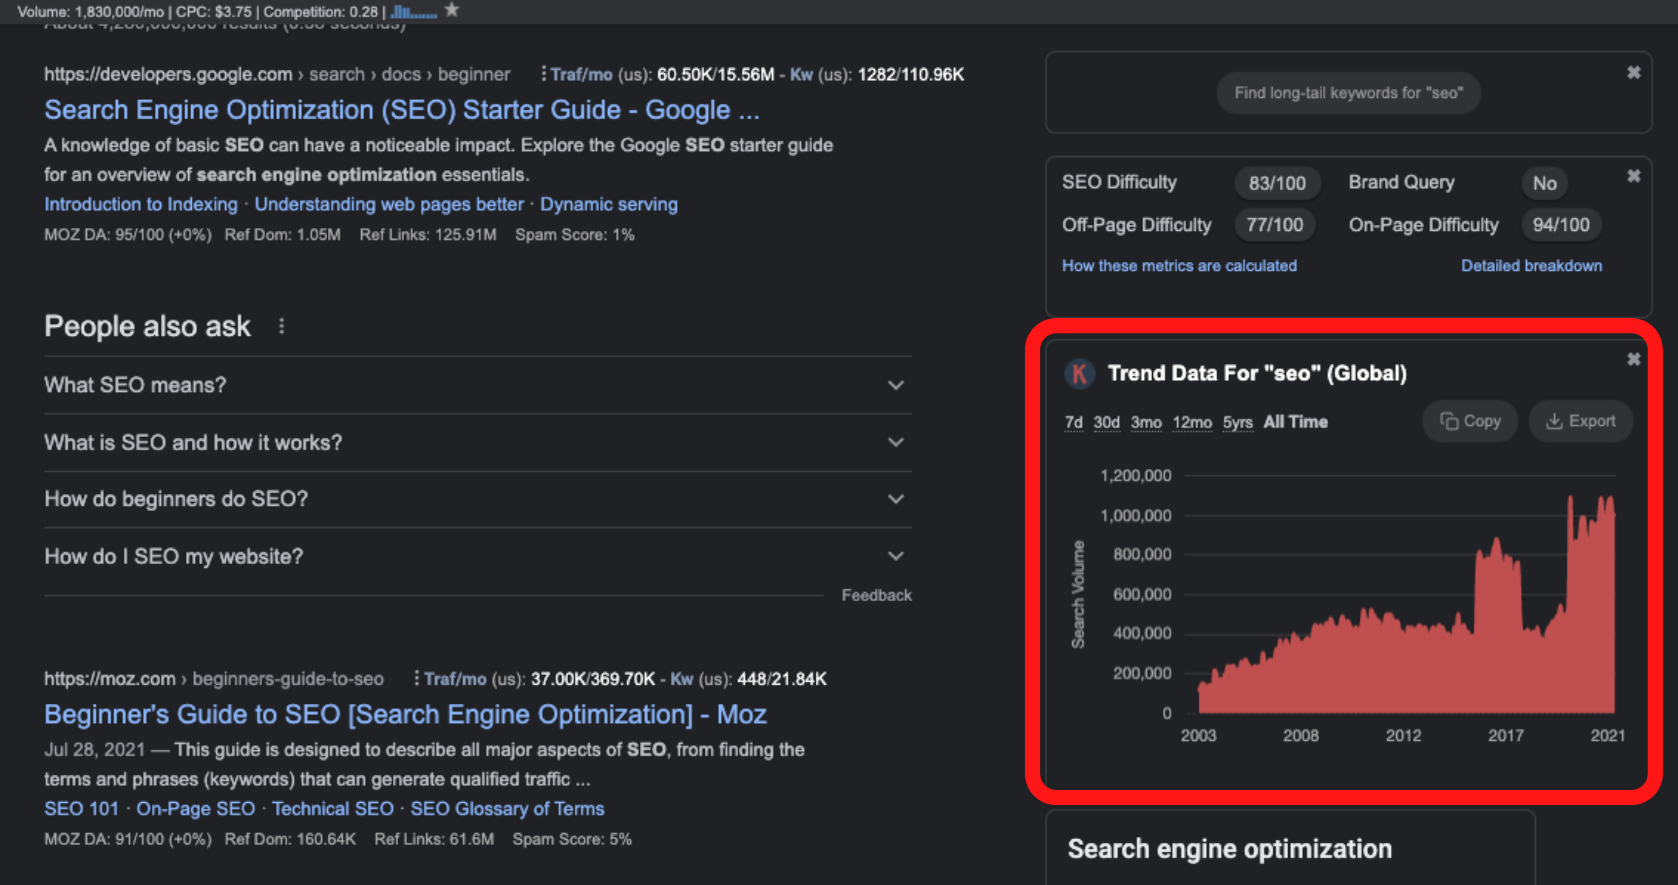
Task: Close the SEO Difficulty widget
Action: 1633,176
